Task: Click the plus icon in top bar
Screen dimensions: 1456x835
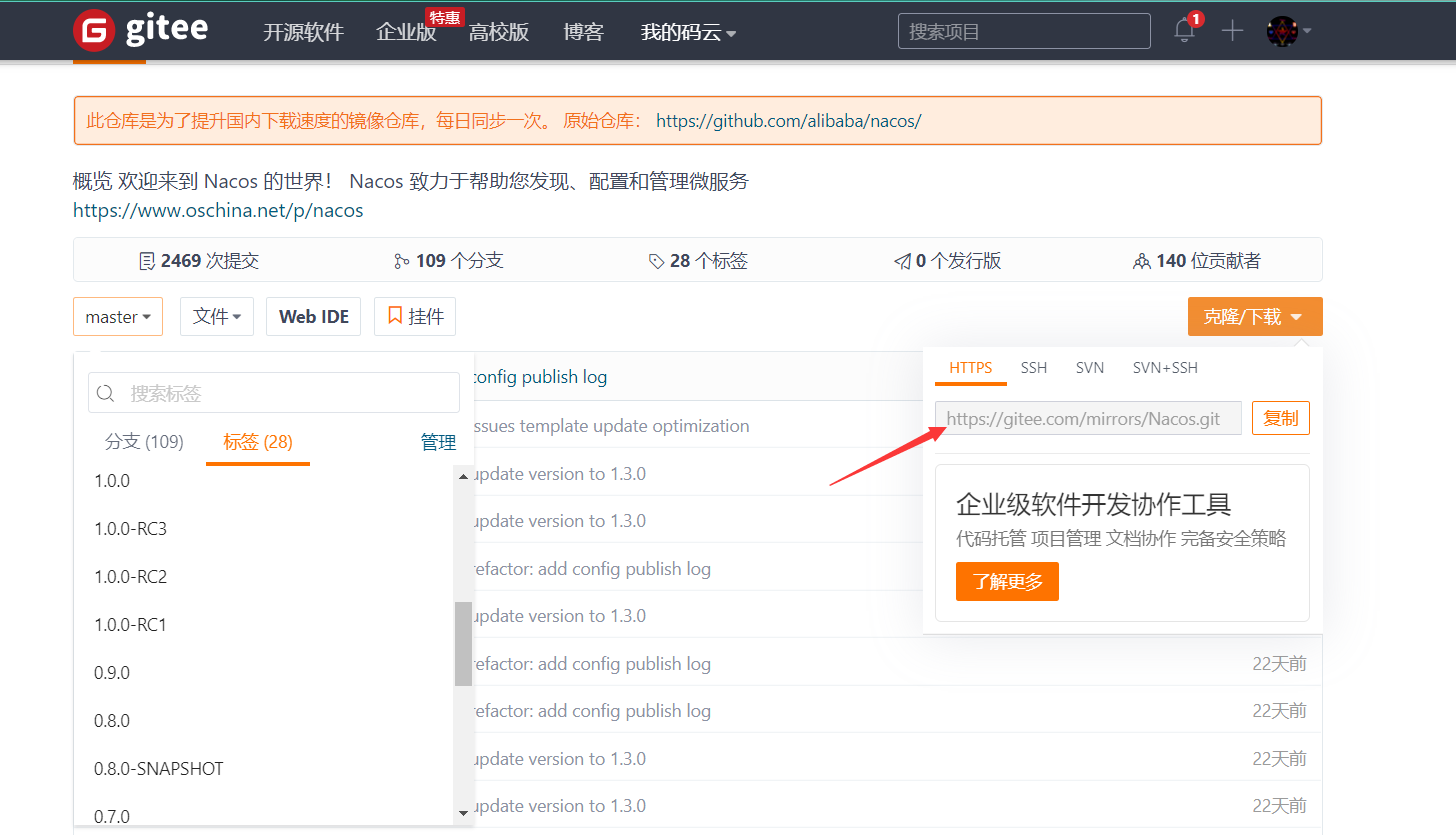Action: click(x=1232, y=31)
